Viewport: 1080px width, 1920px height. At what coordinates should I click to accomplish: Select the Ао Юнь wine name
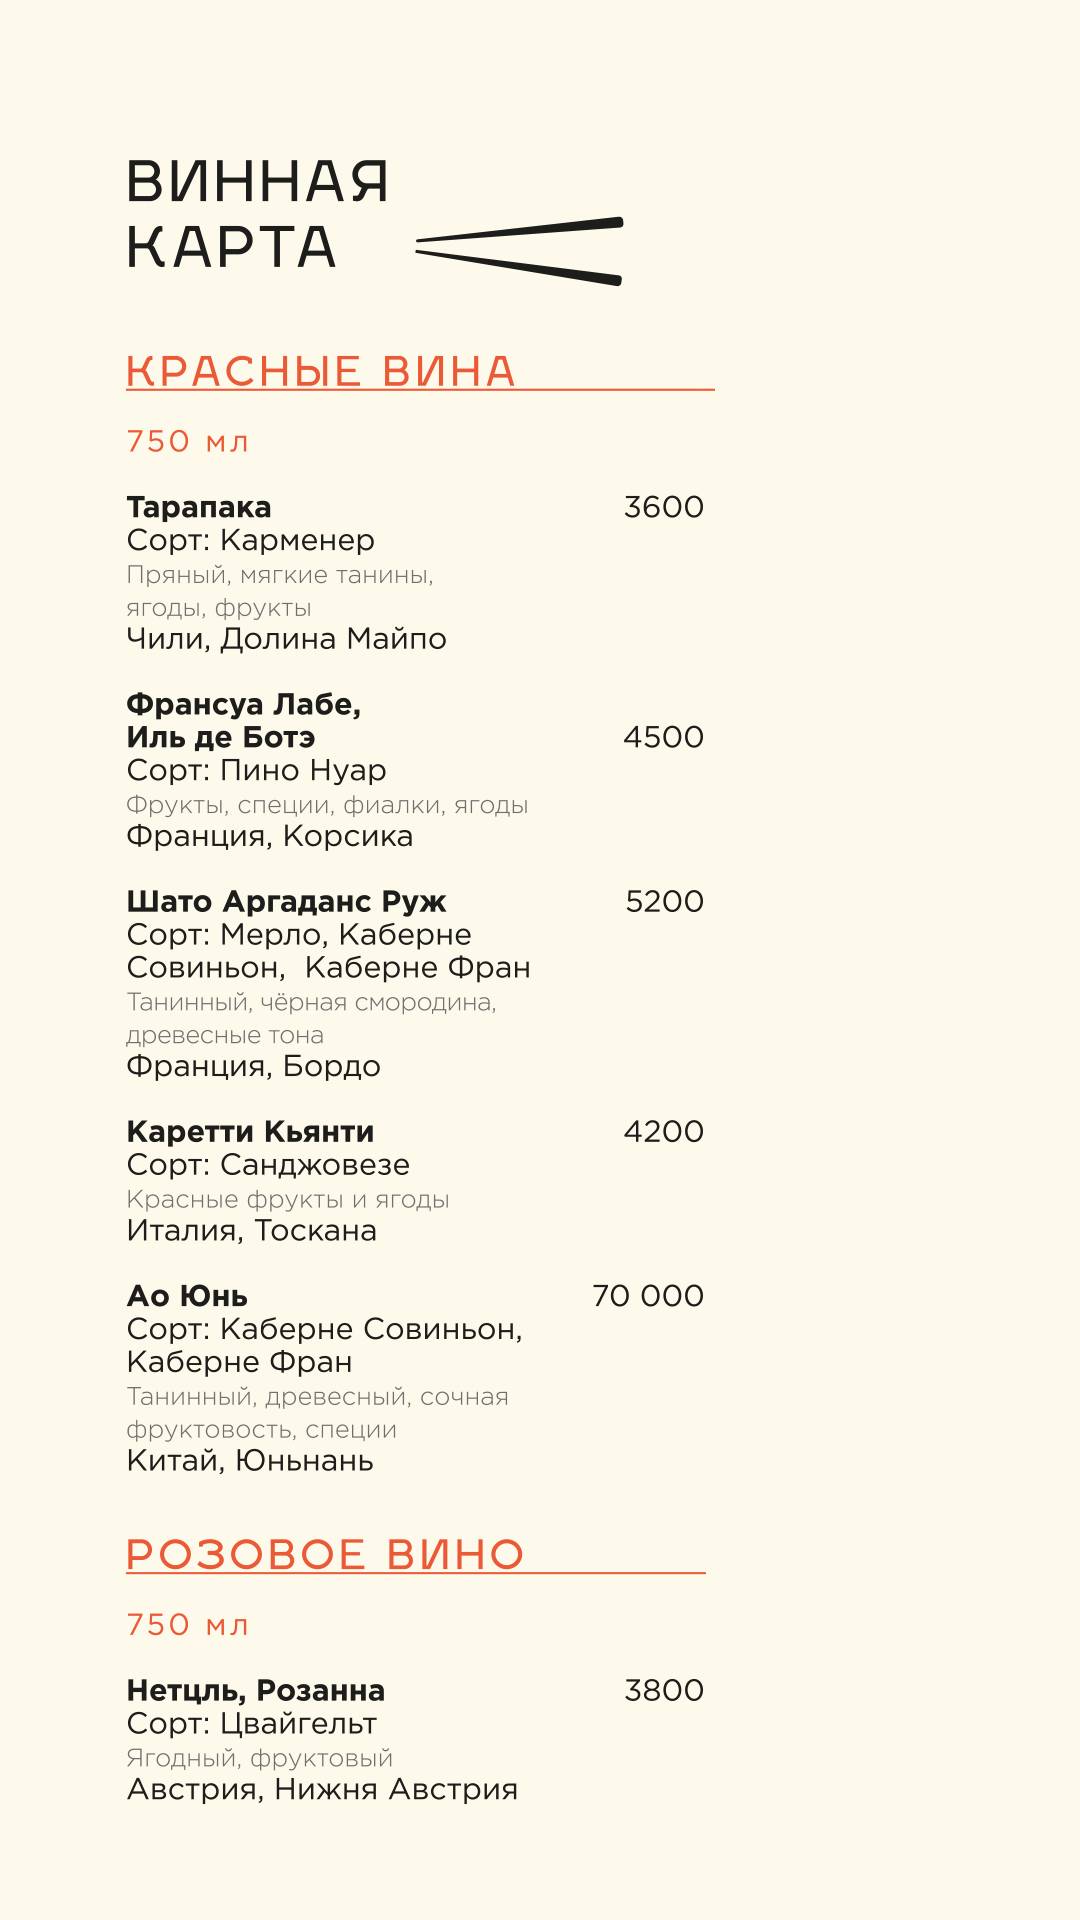[x=187, y=1296]
